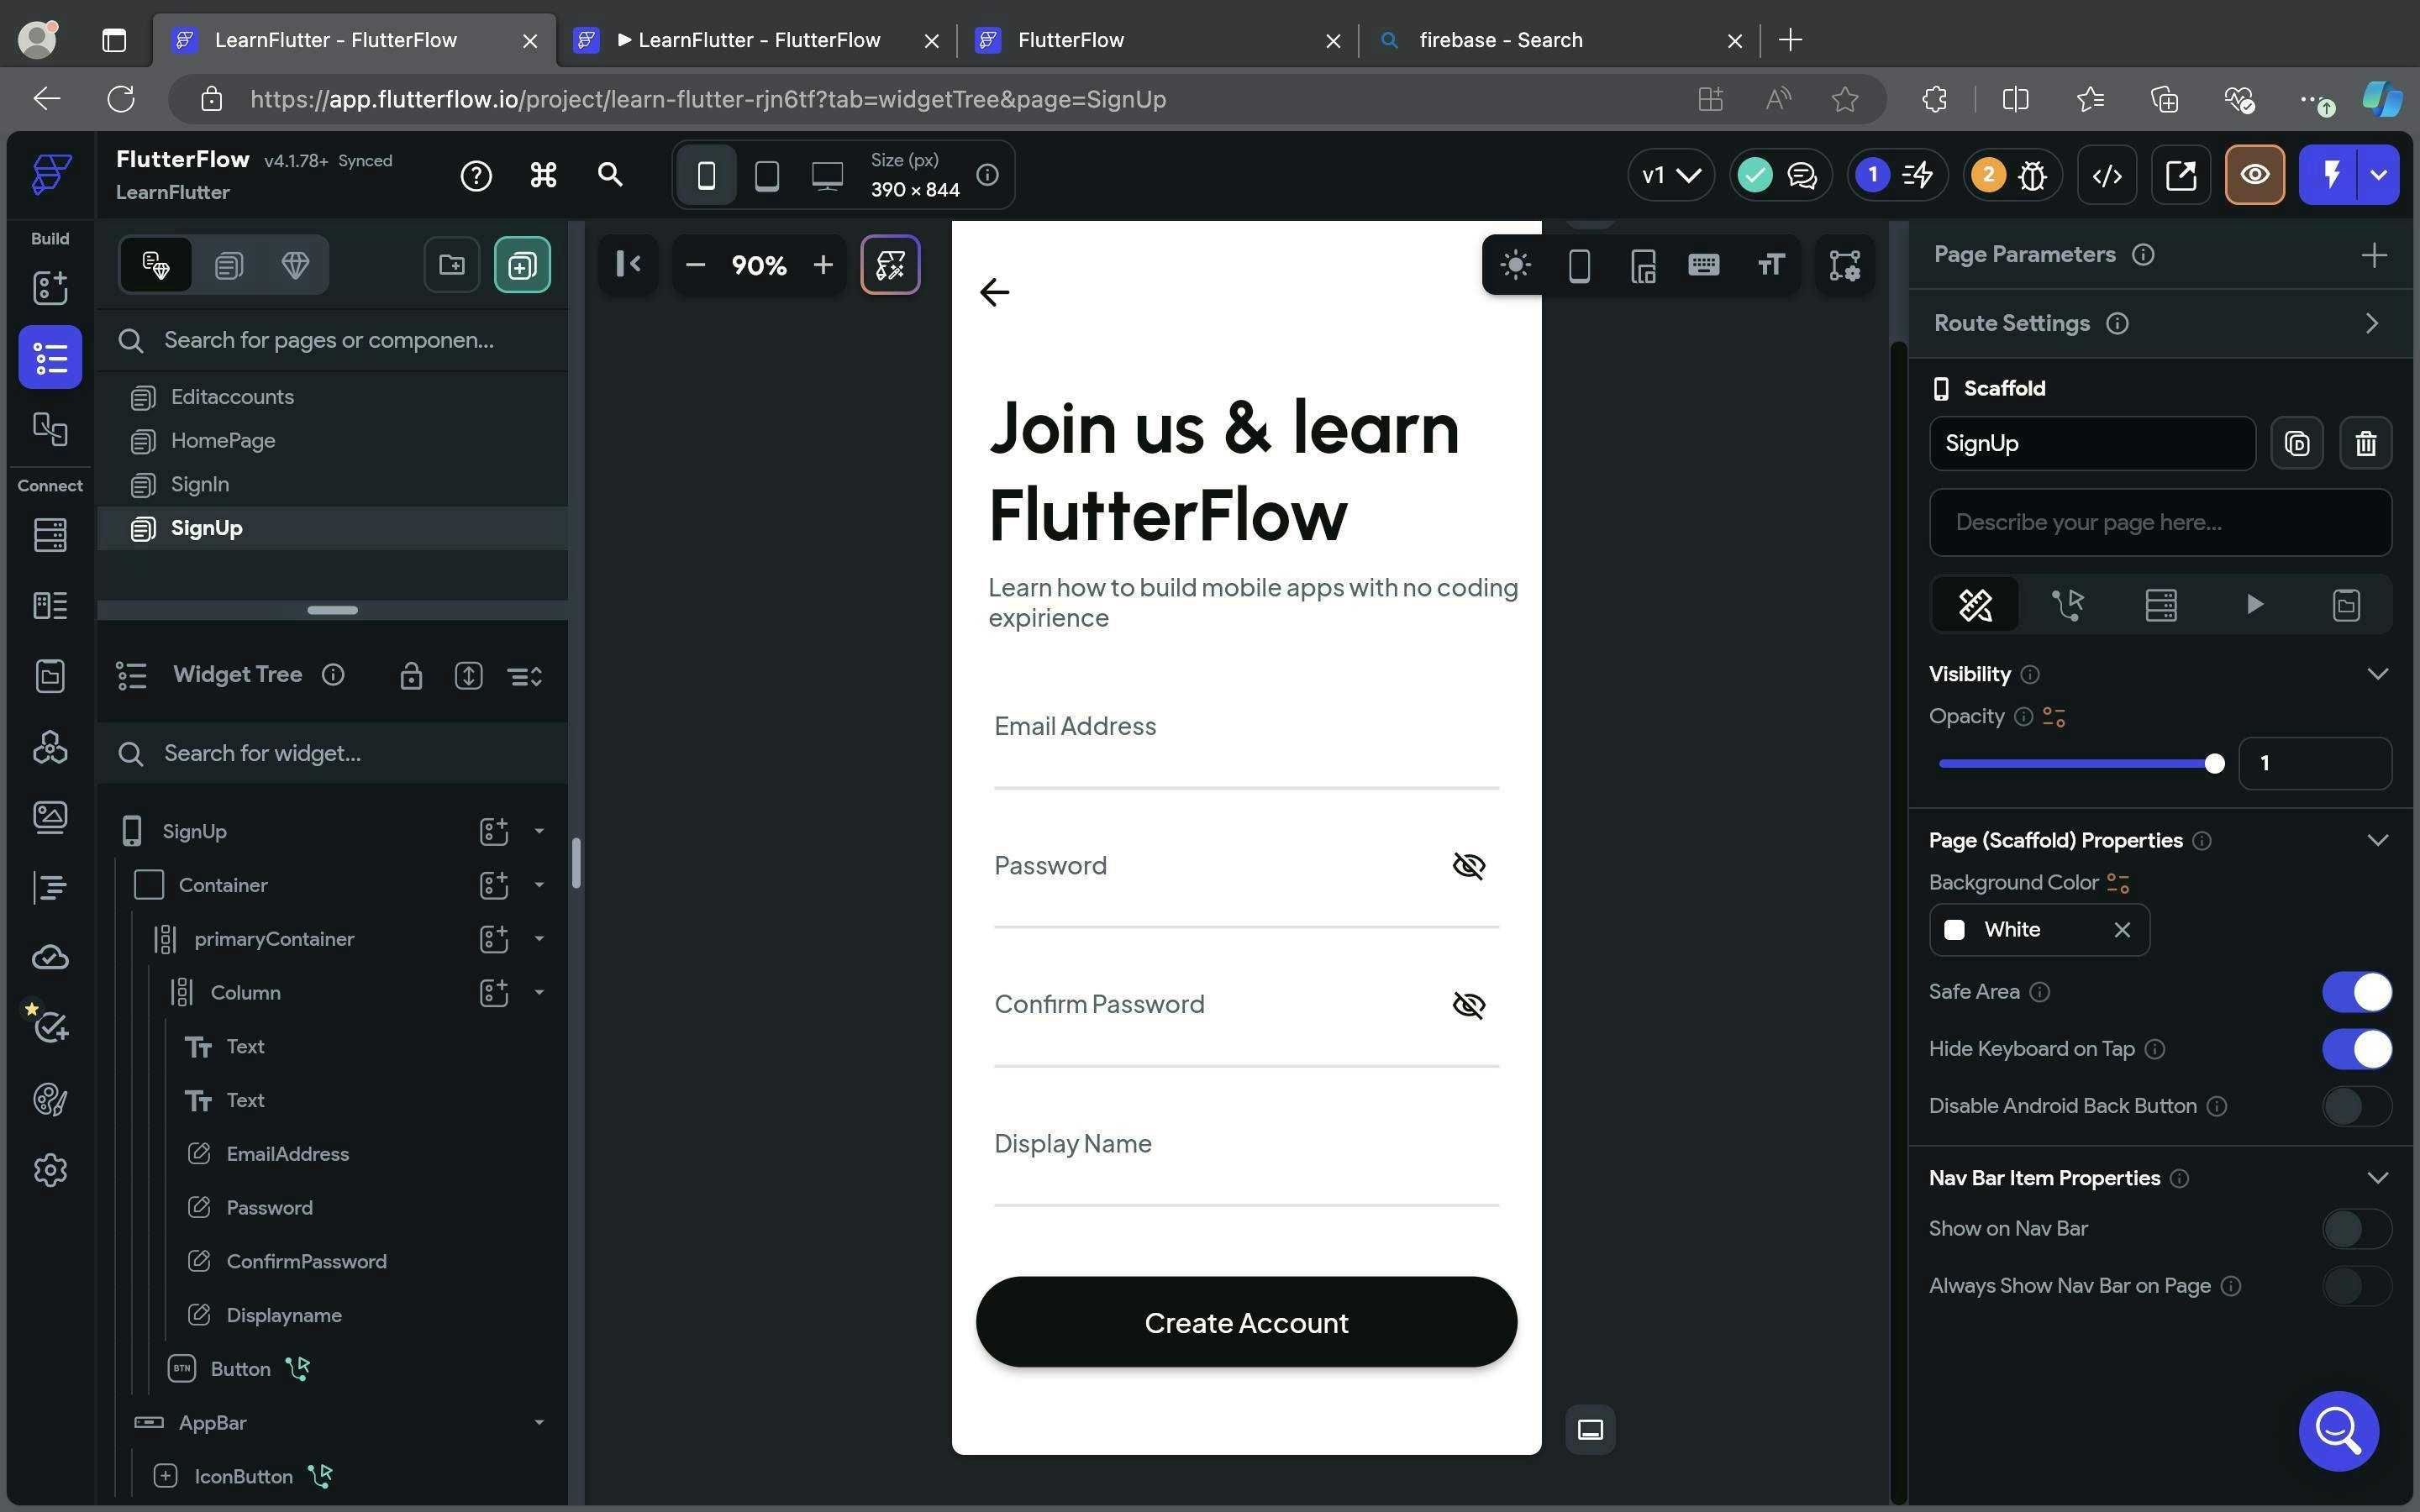Open the Firestore database icon in sidebar
The height and width of the screenshot is (1512, 2420).
point(50,534)
